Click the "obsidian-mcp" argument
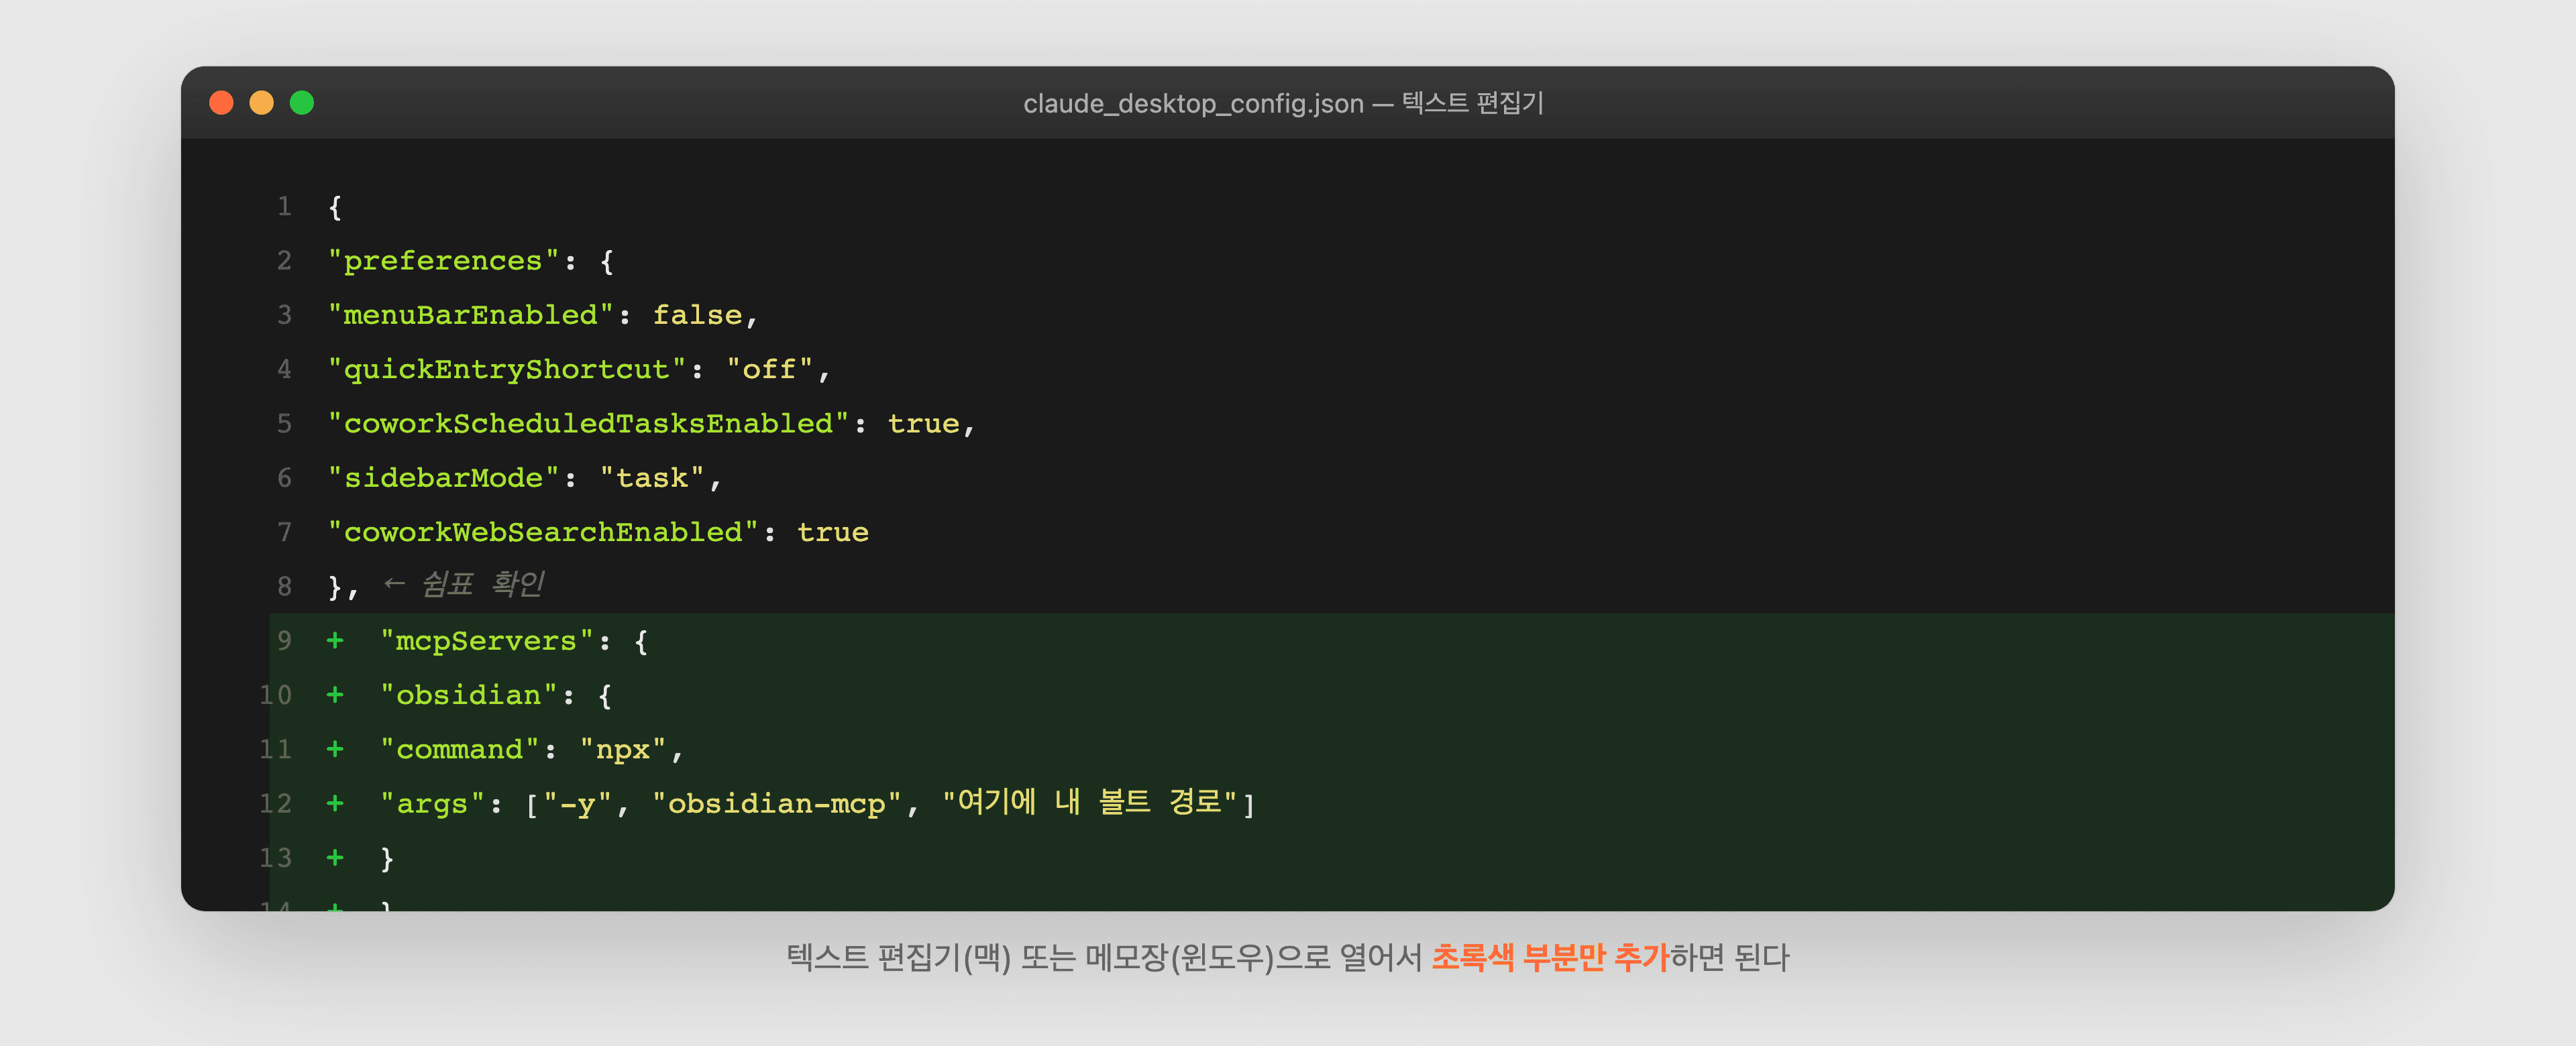2576x1046 pixels. (x=777, y=804)
